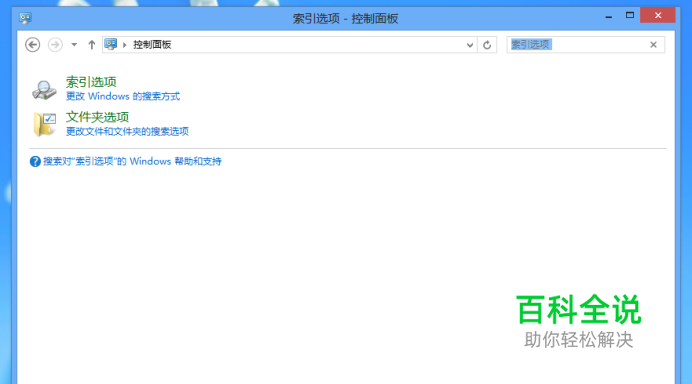Open the 索引选项 magnifier icon
This screenshot has width=692, height=384.
44,89
